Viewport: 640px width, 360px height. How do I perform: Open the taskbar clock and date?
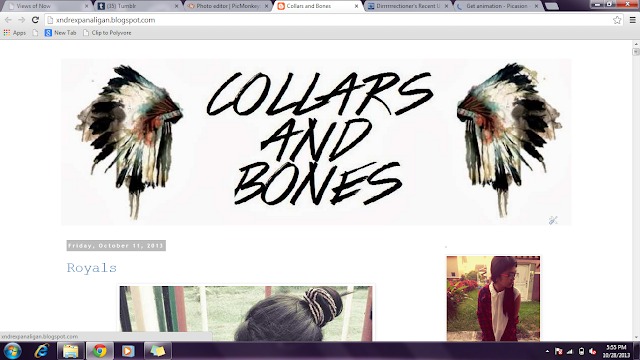pos(616,351)
